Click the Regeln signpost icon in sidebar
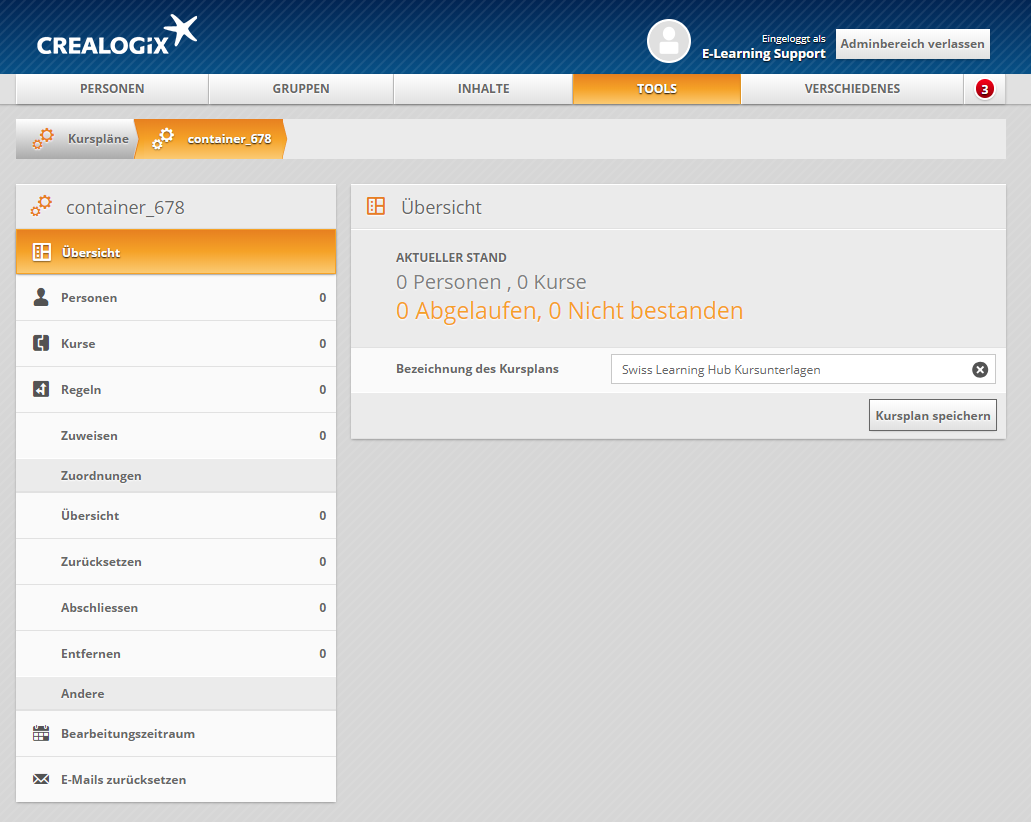Screen dimensions: 1031x822 click(41, 390)
